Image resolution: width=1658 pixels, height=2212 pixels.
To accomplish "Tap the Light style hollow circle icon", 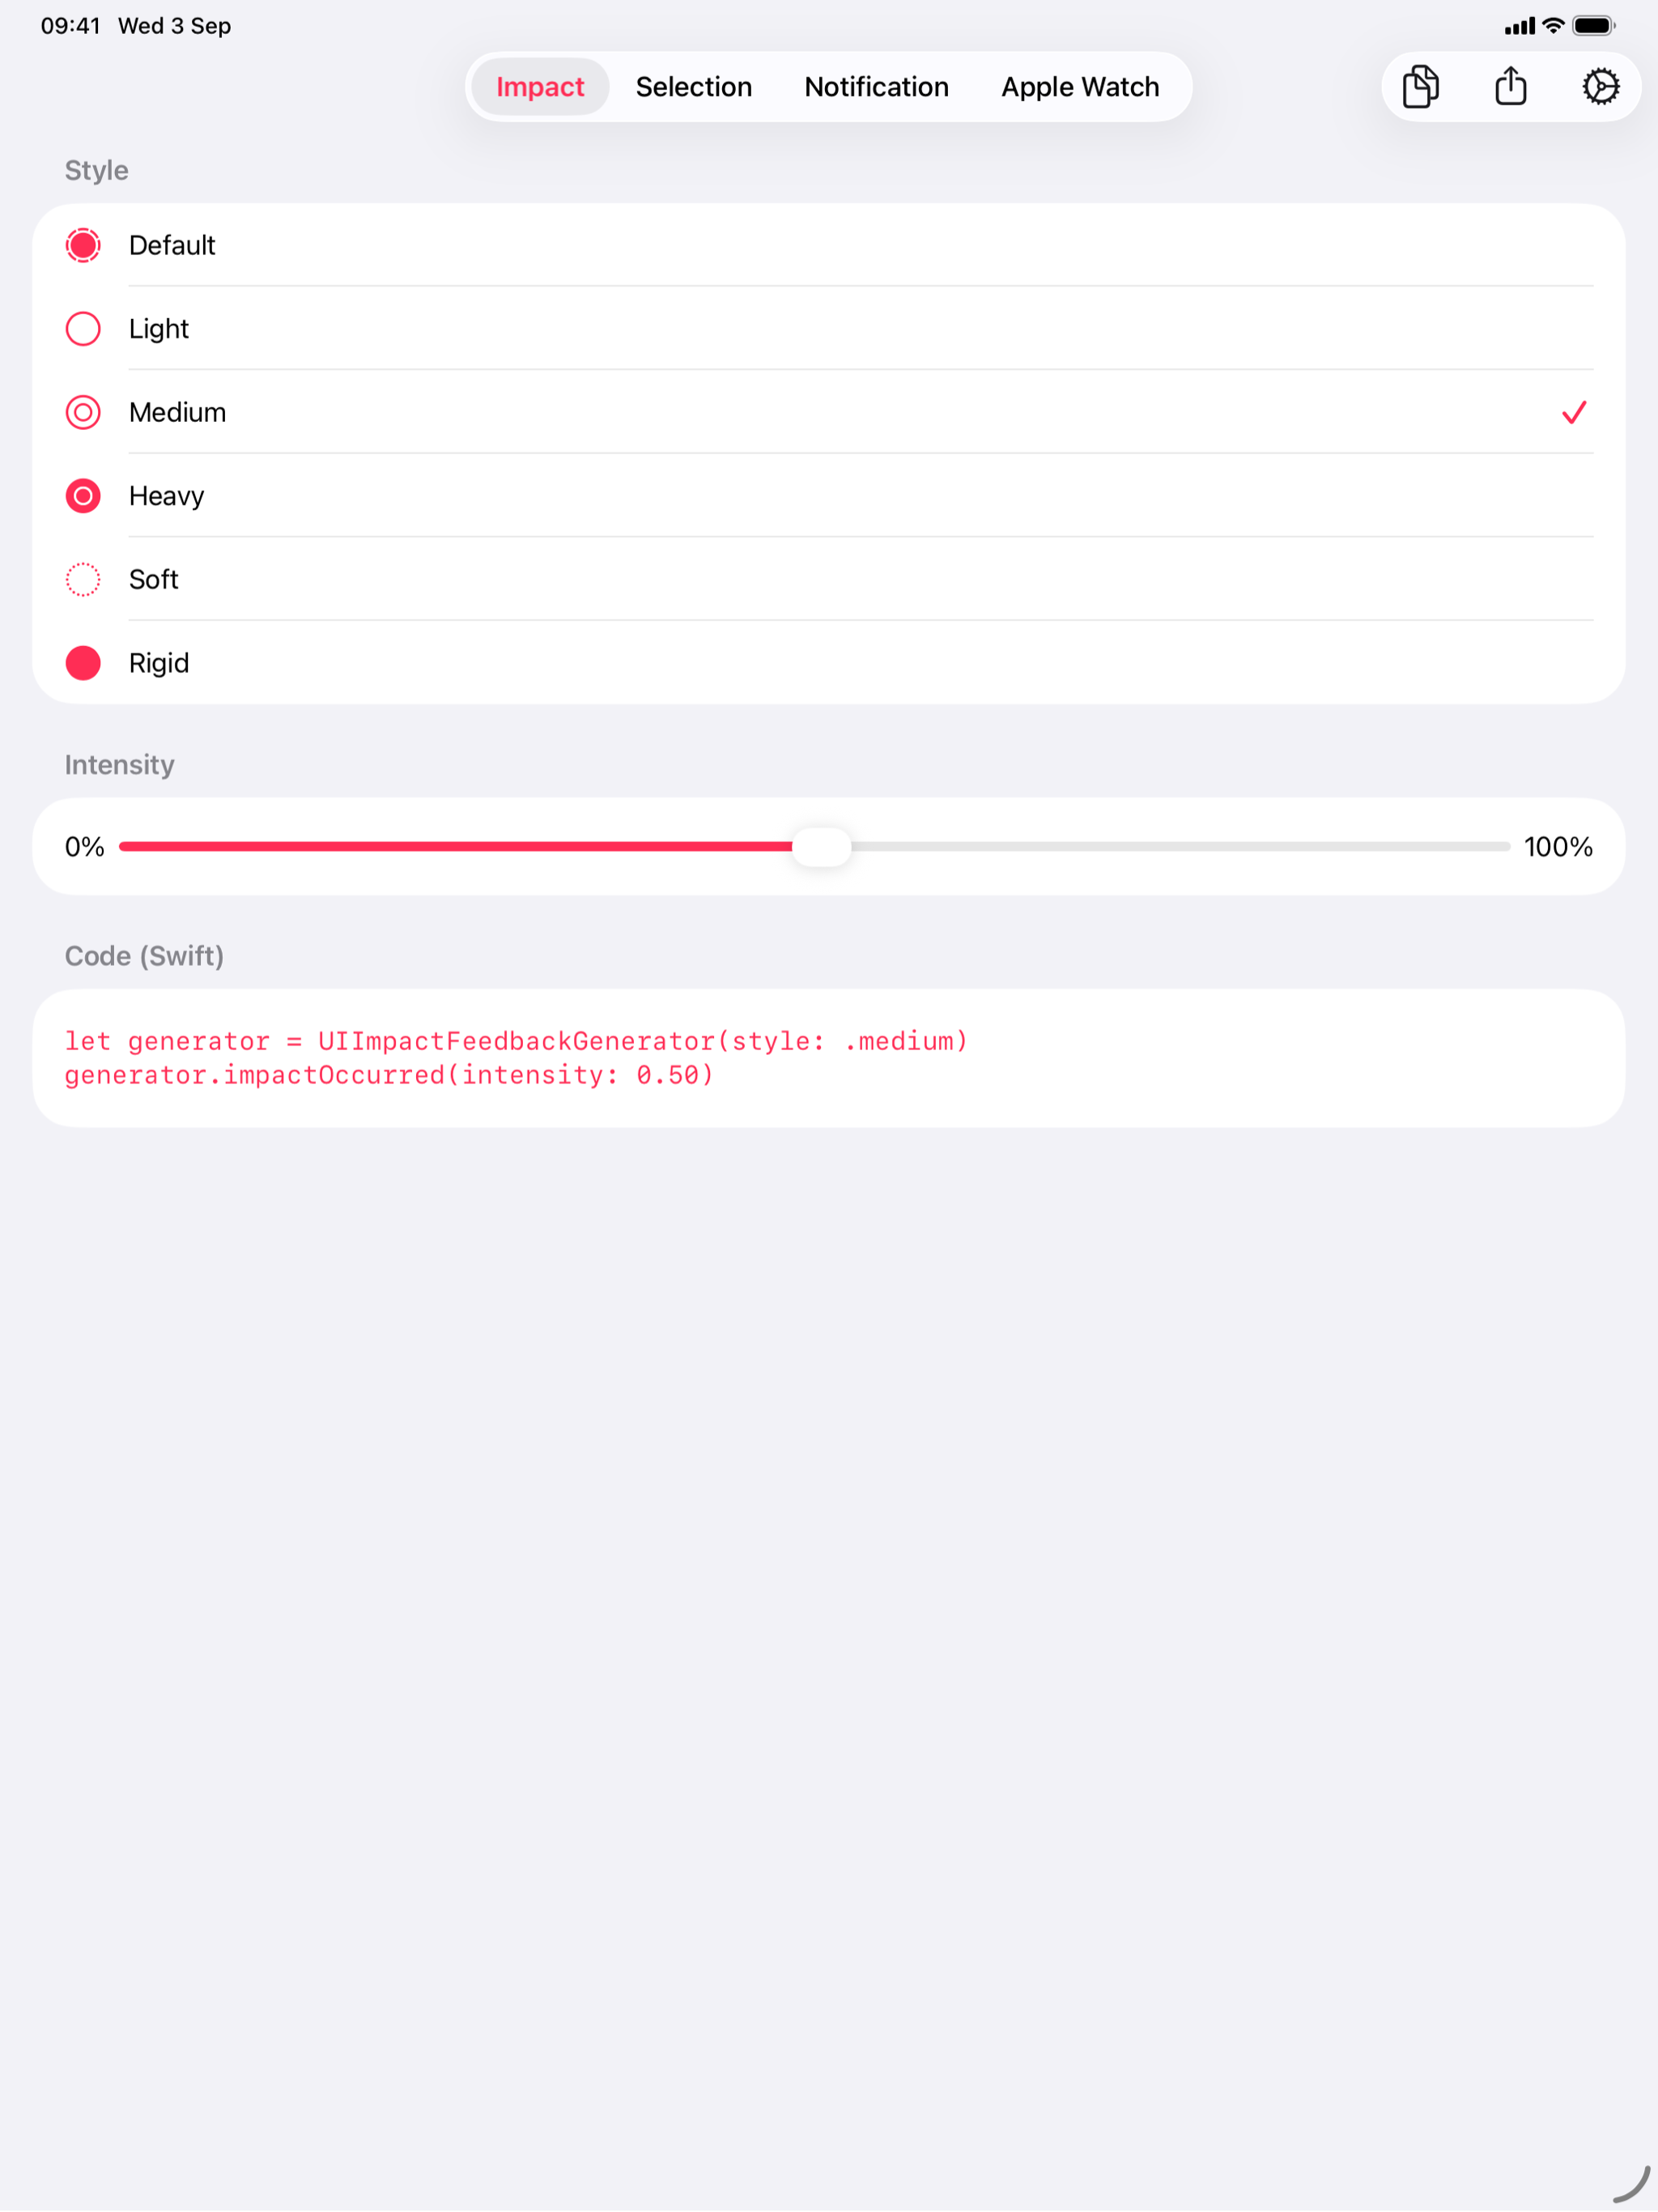I will coord(83,329).
